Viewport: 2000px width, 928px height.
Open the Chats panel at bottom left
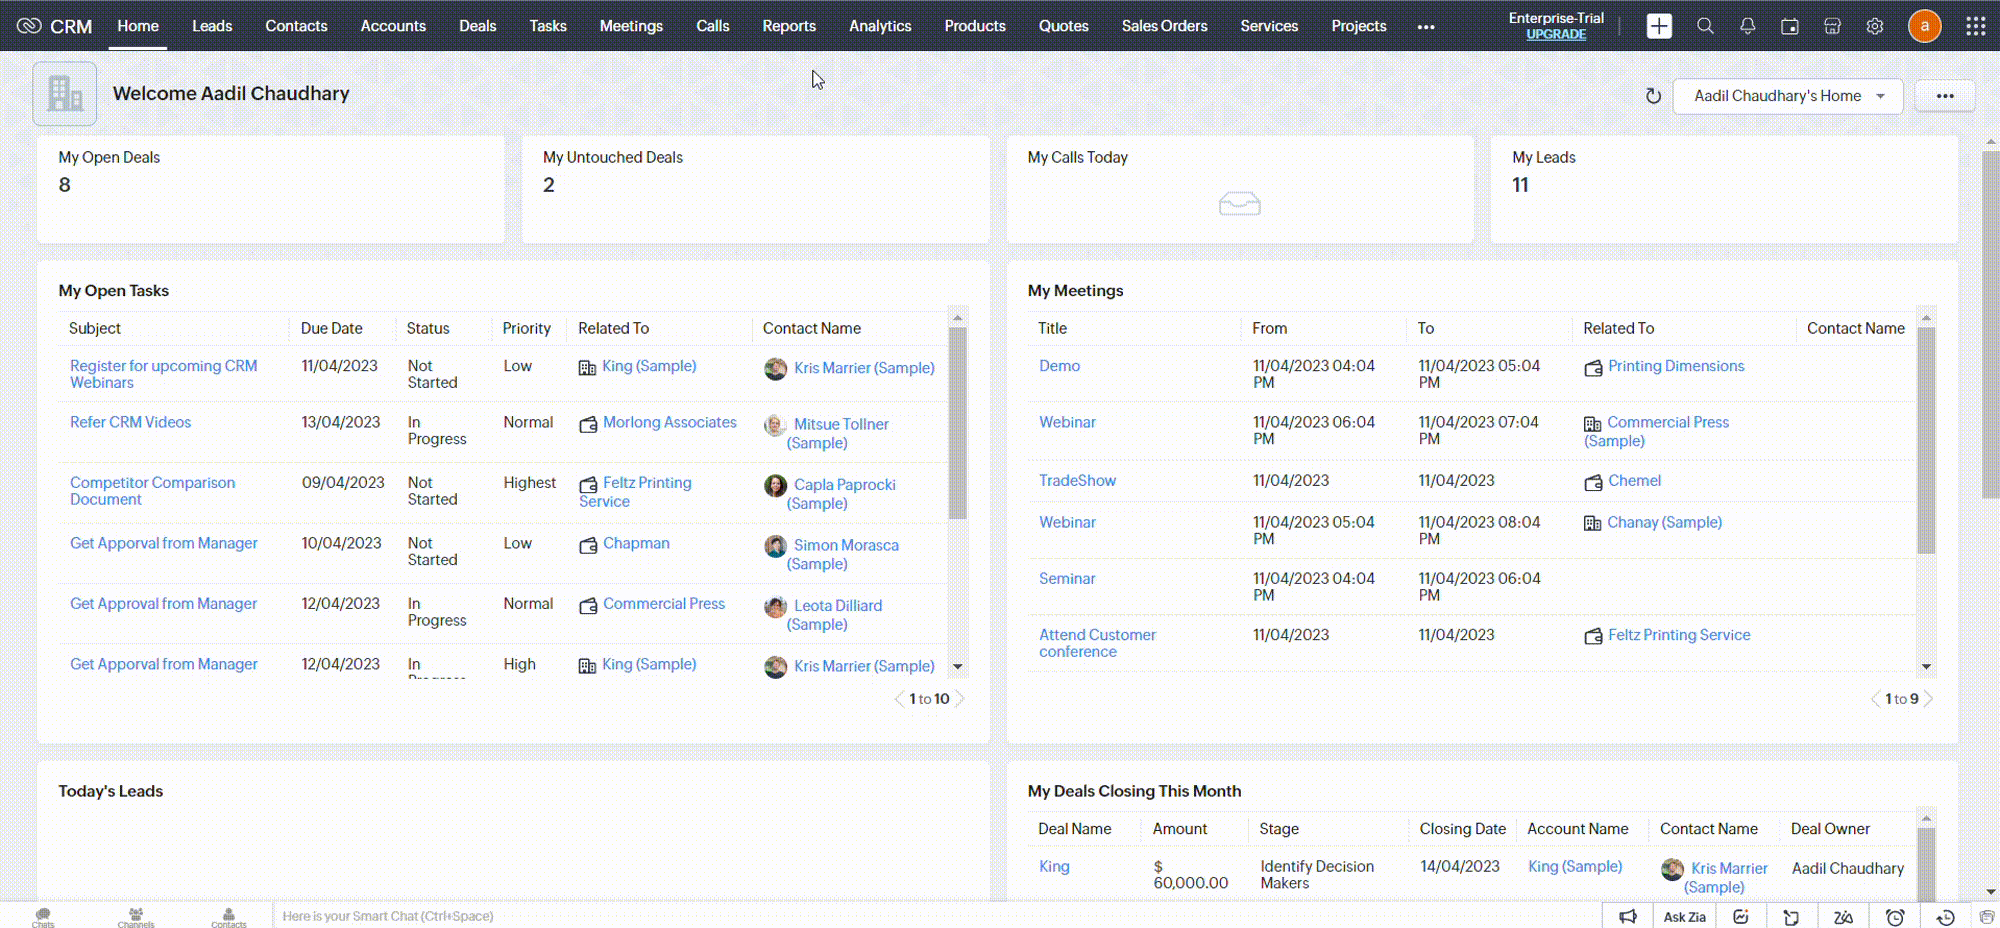tap(43, 915)
